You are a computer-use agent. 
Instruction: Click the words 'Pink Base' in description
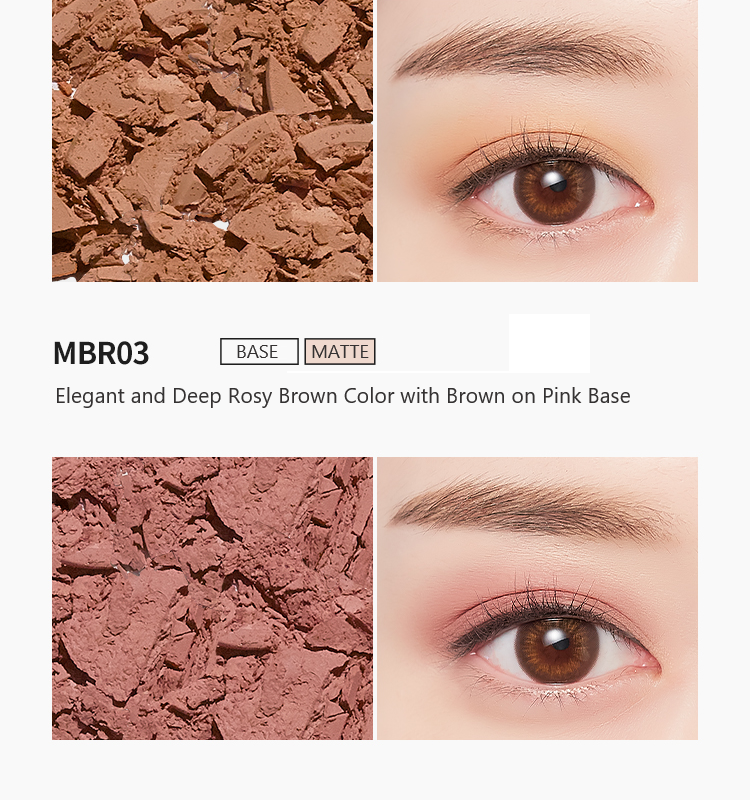[586, 396]
